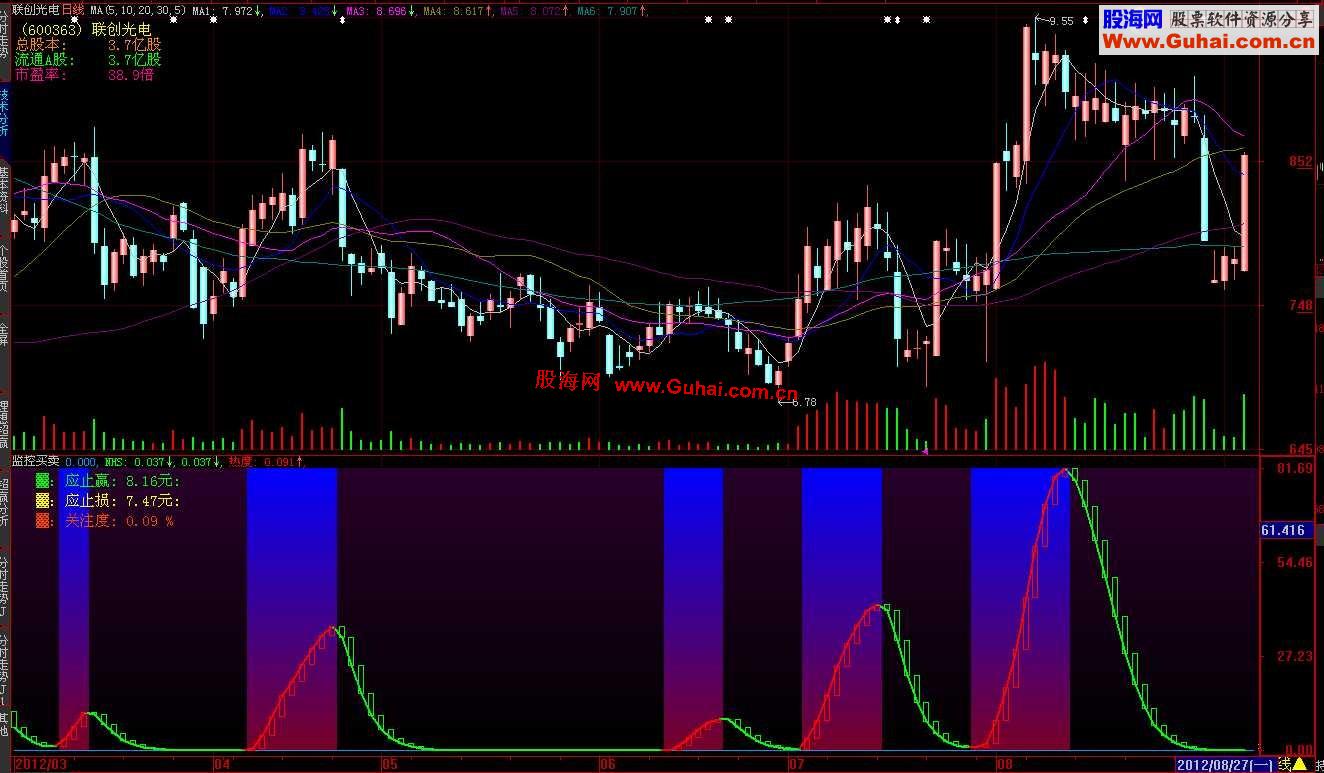Viewport: 1324px width, 773px height.
Task: Click the 总股本 3.7亿股 line
Action: click(87, 44)
